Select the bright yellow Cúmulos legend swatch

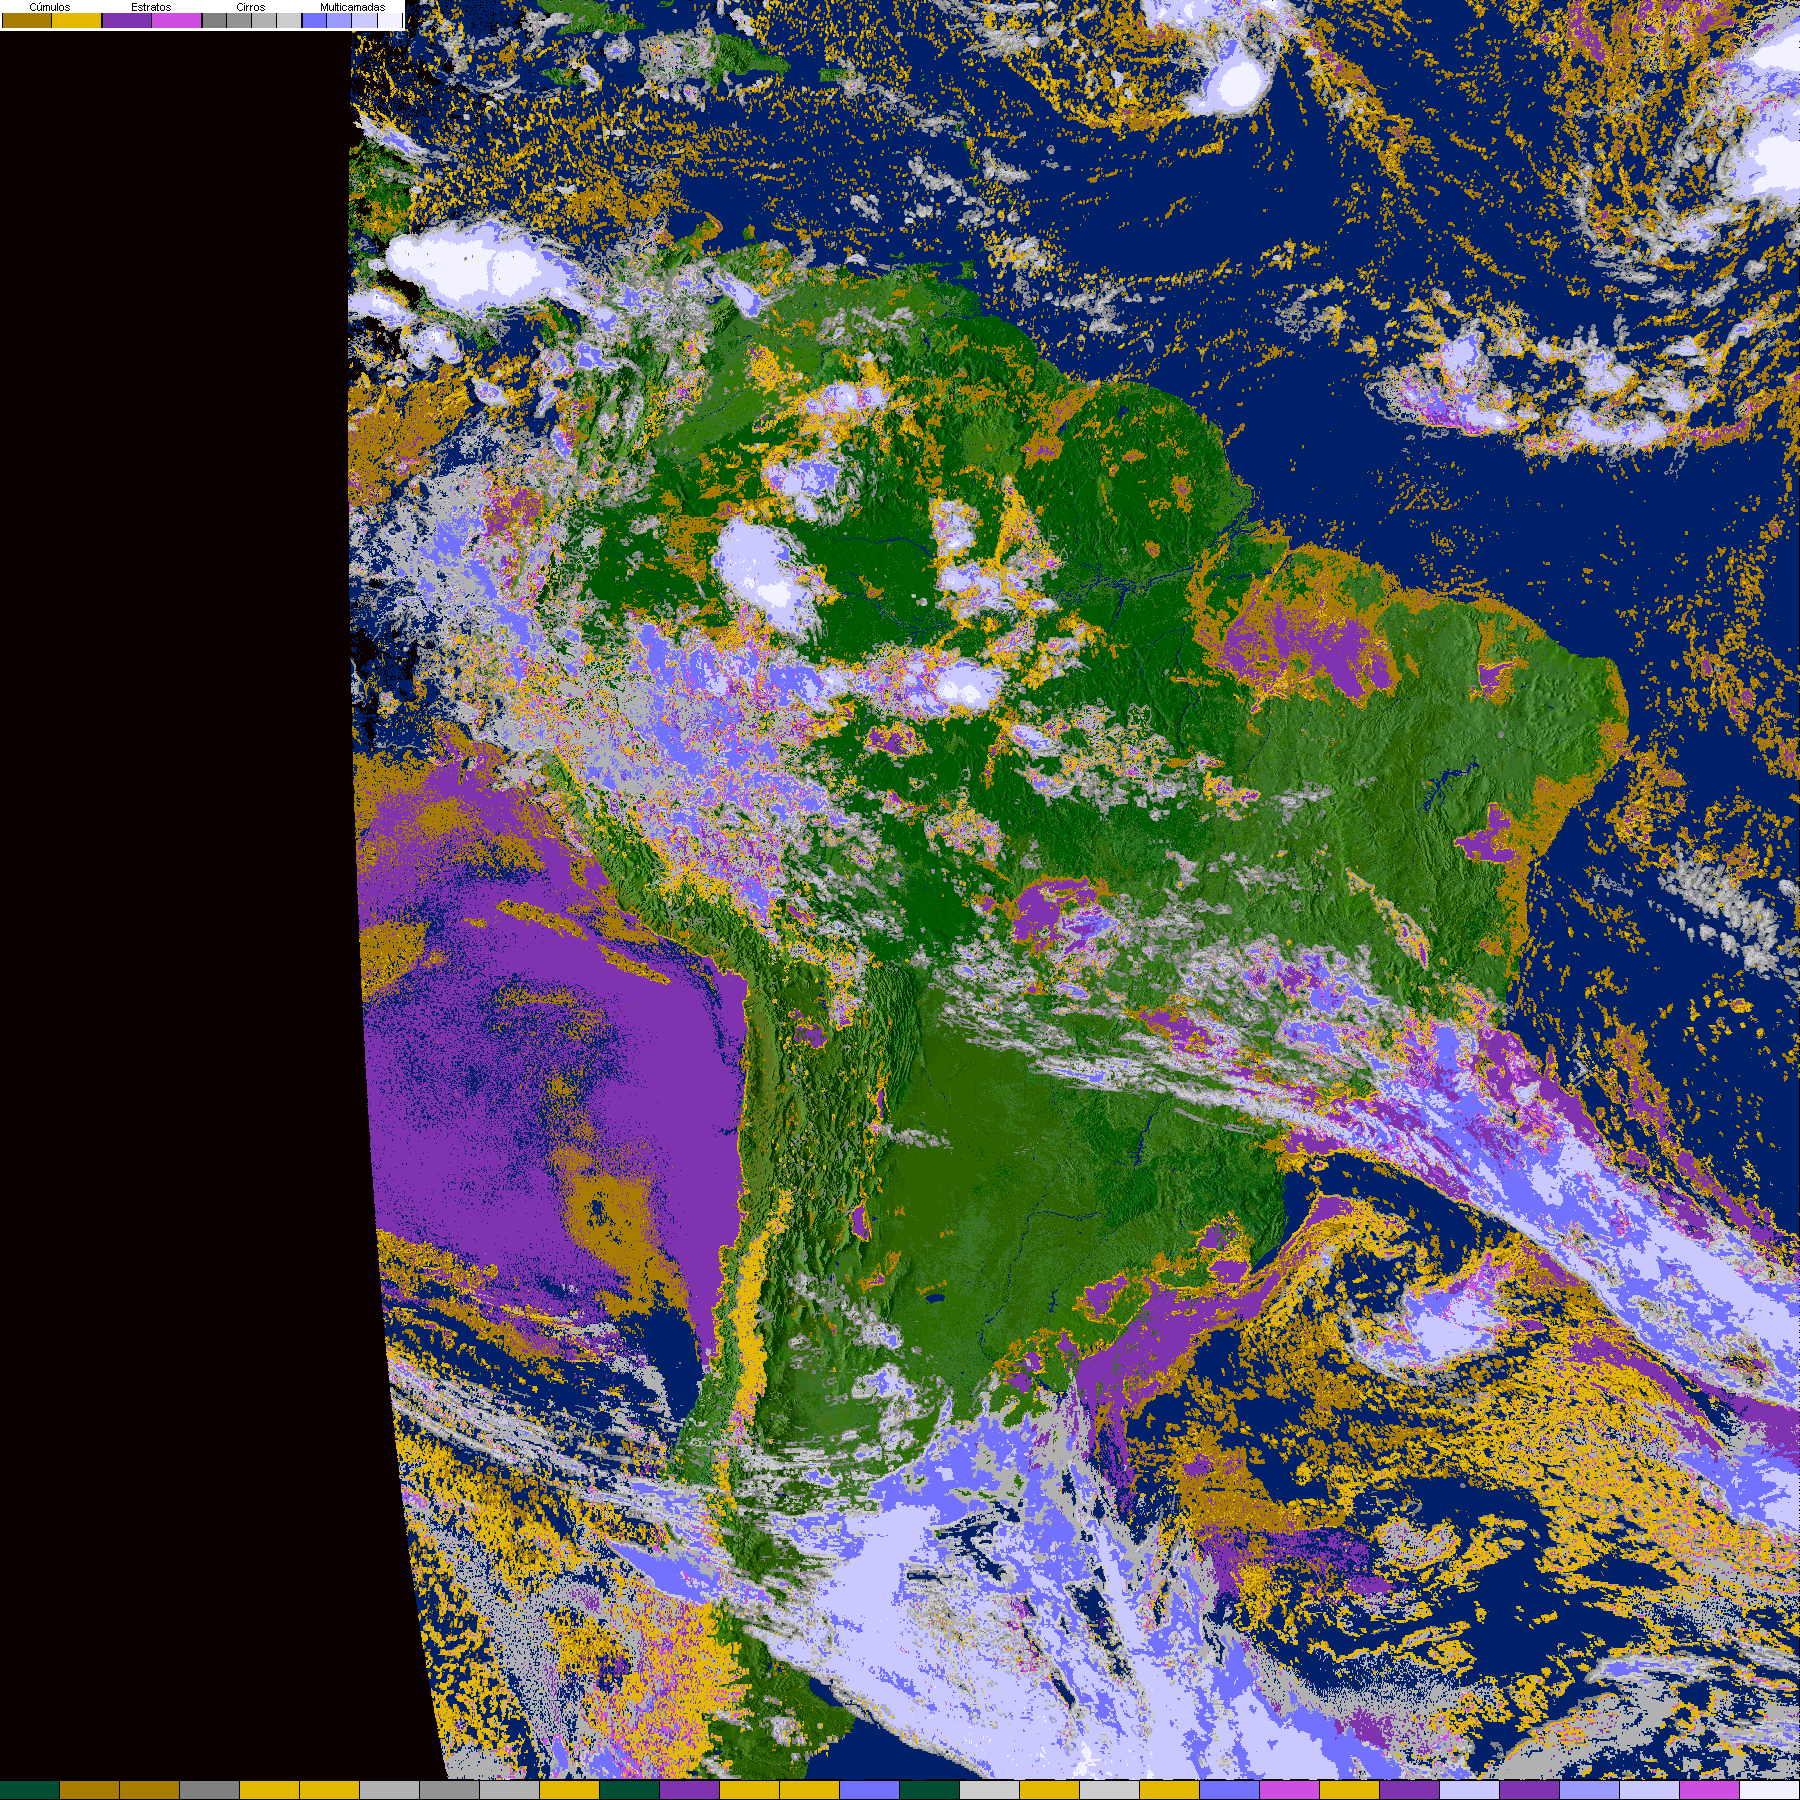coord(77,20)
